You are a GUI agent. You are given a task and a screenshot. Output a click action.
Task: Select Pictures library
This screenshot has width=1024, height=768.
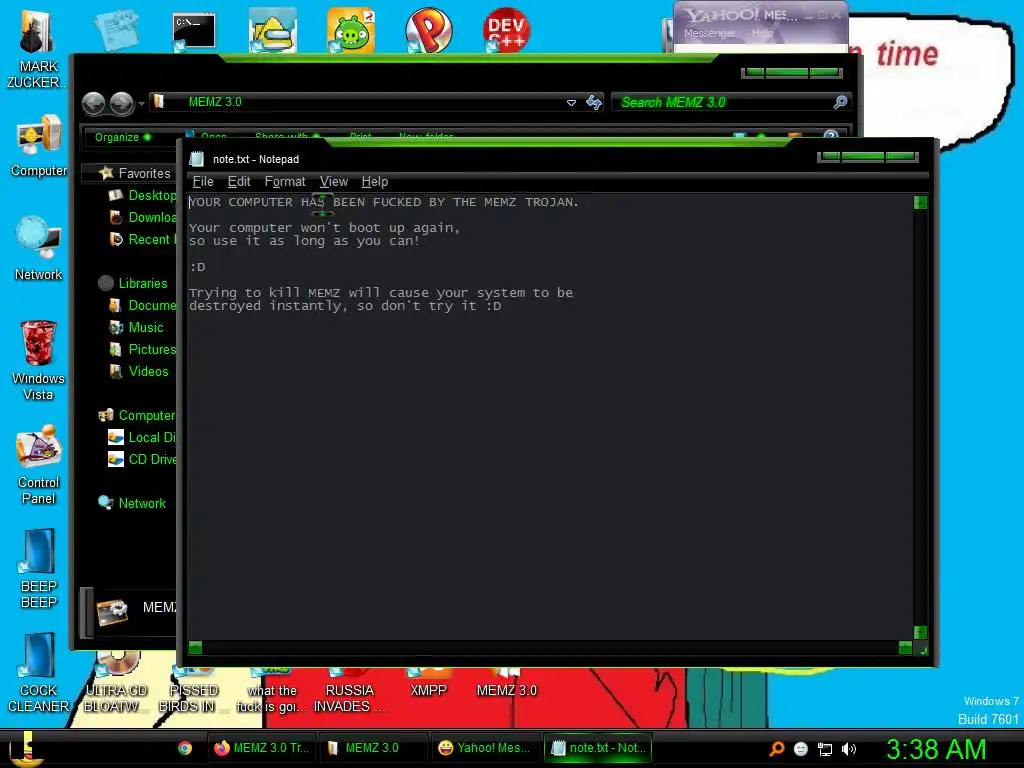pyautogui.click(x=144, y=349)
